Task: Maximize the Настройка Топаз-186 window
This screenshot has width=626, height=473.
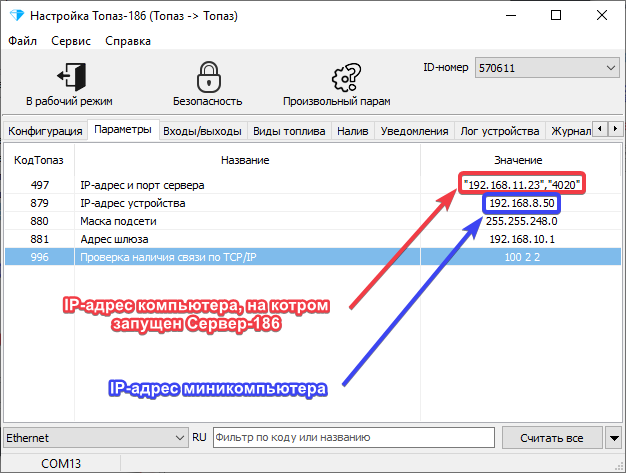Action: click(x=556, y=16)
